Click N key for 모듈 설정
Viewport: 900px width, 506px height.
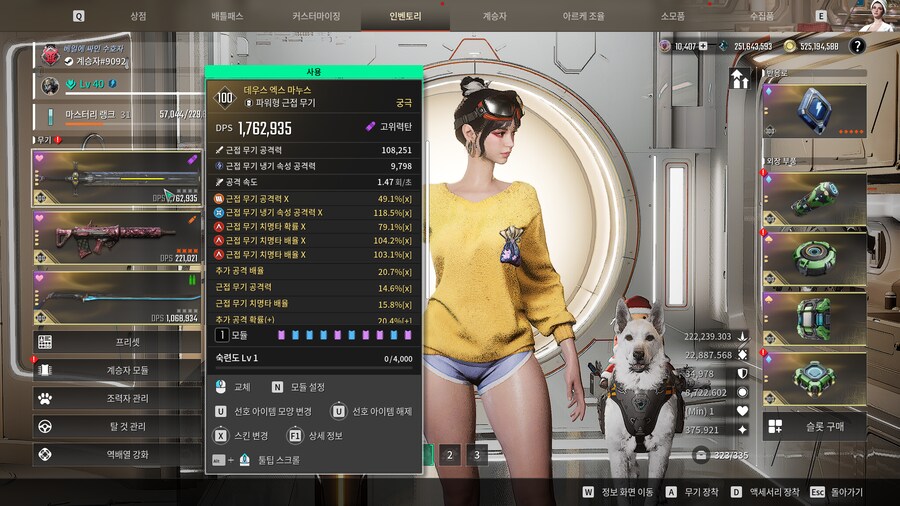click(x=277, y=387)
